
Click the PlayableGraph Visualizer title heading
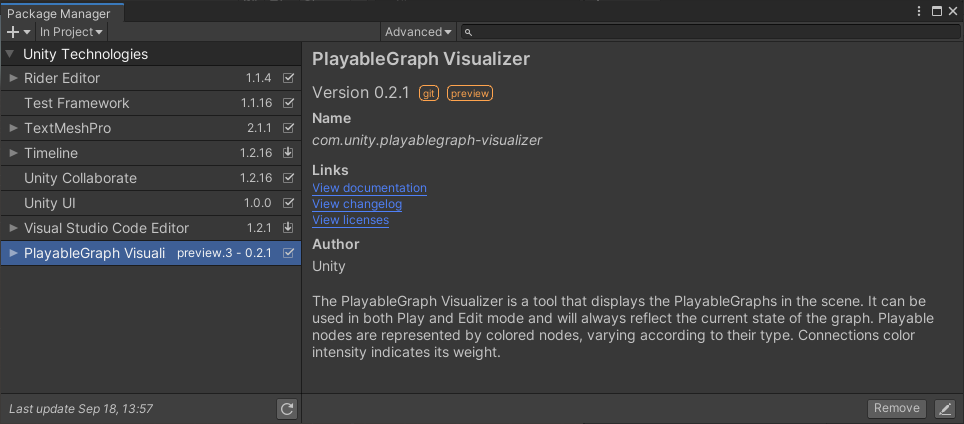(421, 59)
